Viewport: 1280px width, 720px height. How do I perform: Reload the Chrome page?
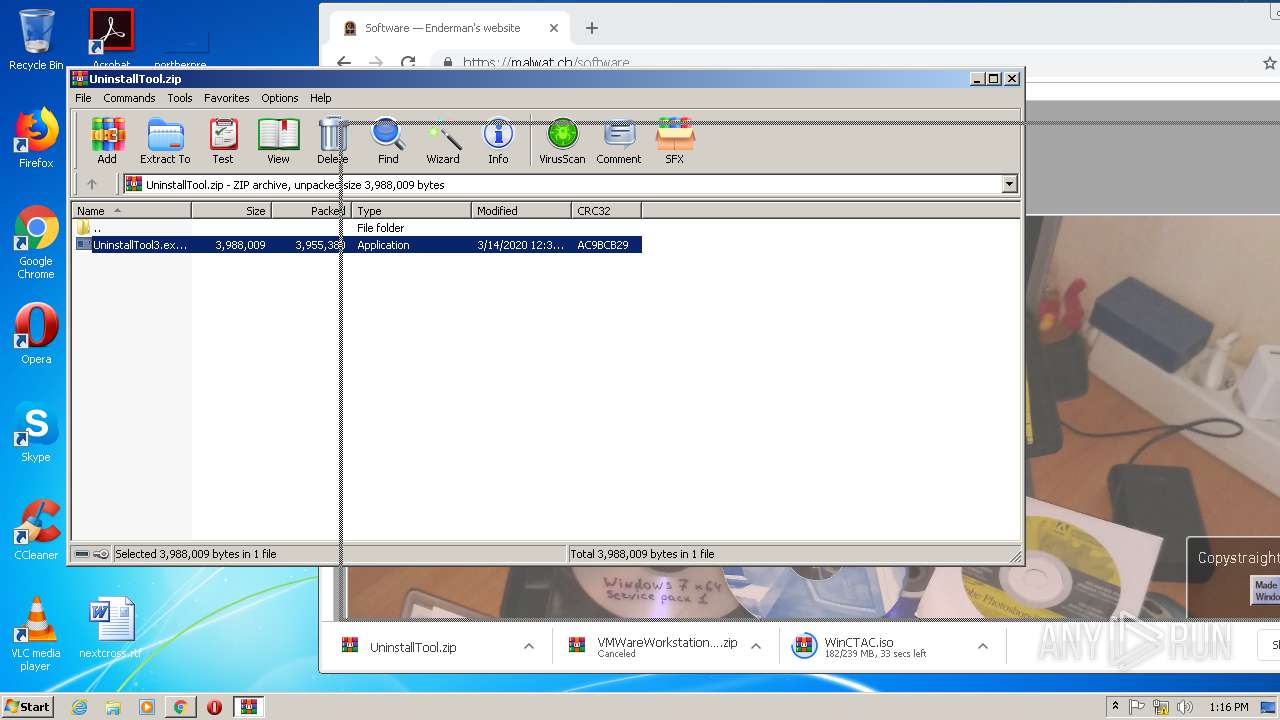click(x=408, y=62)
